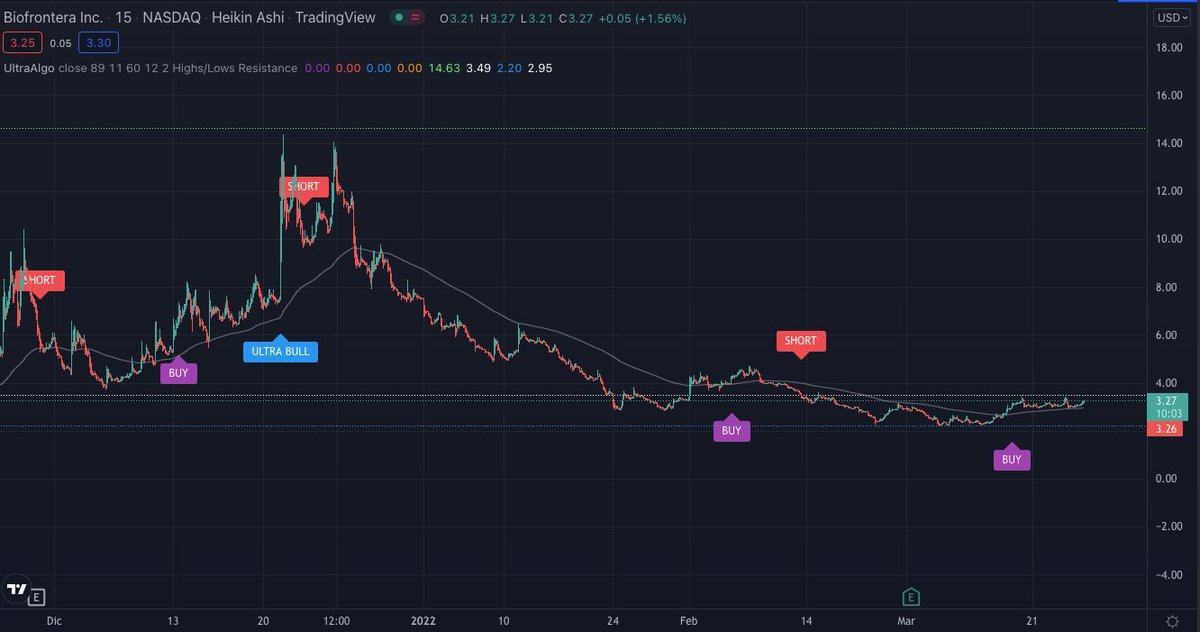Click the green earnings E marker on the timeline
Image resolution: width=1200 pixels, height=632 pixels.
911,596
